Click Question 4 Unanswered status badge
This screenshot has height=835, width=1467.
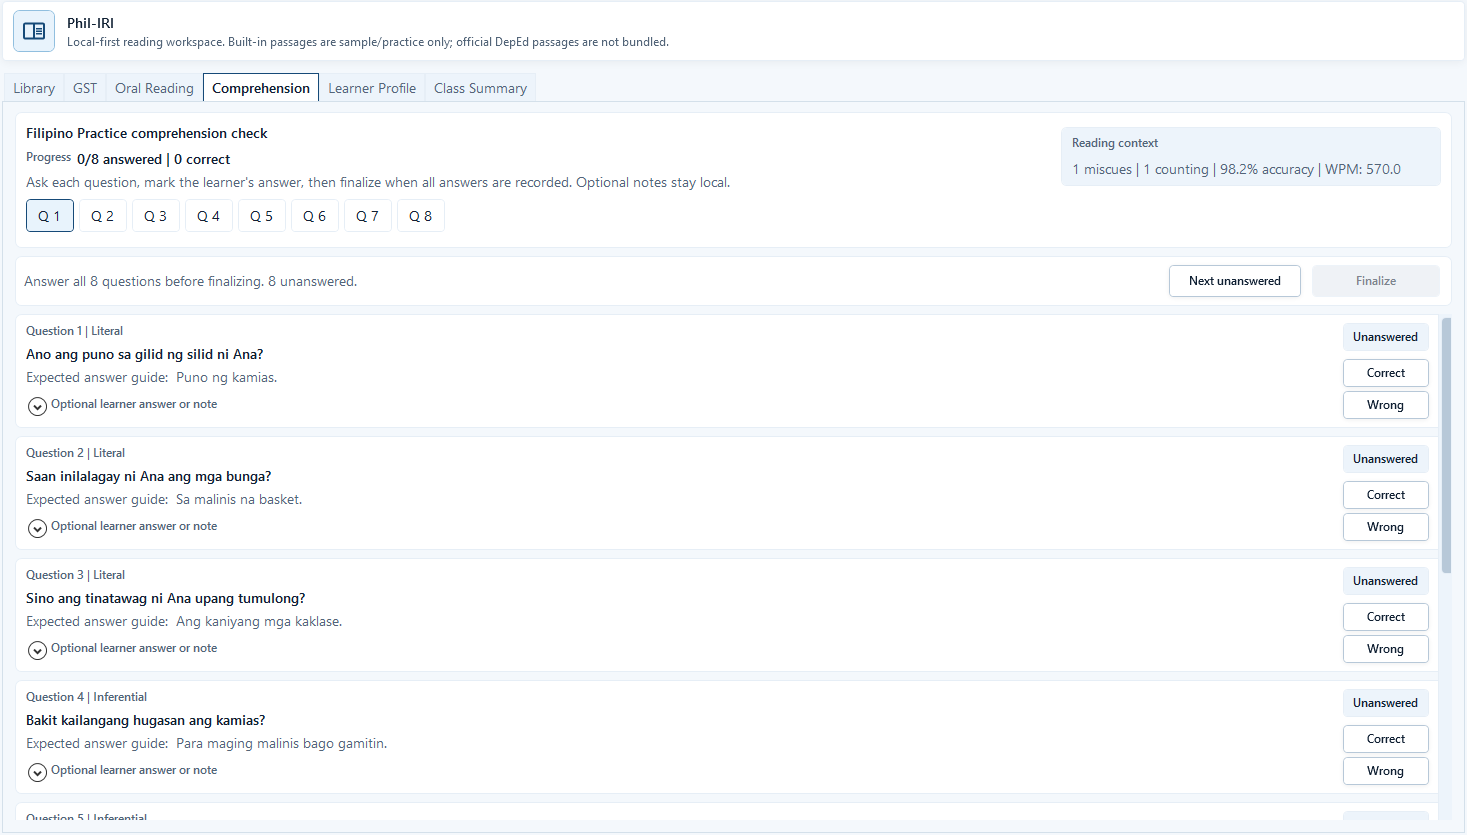click(1386, 703)
